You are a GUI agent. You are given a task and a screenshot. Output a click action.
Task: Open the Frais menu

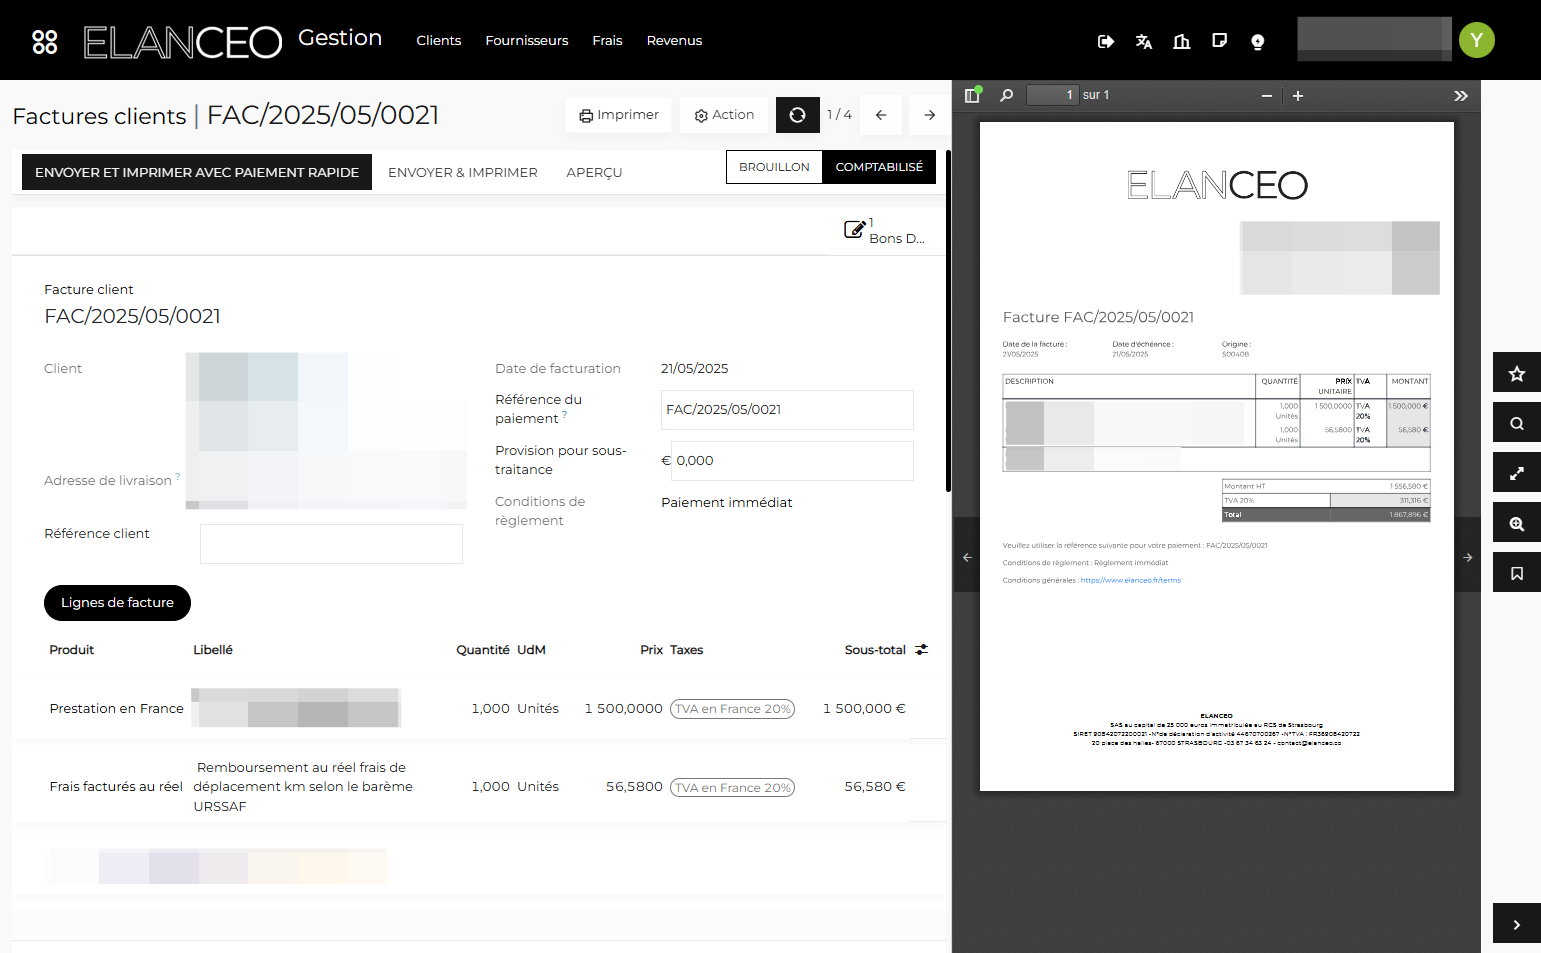point(607,41)
